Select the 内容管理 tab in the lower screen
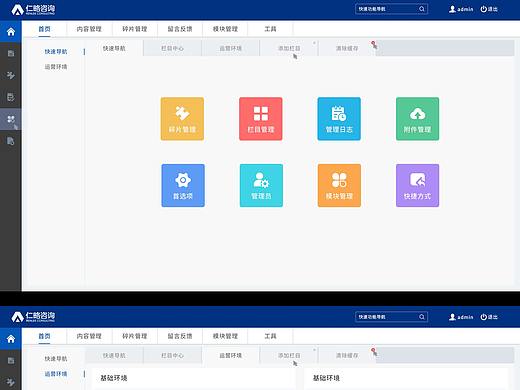Screen dimensions: 520x390 [x=89, y=336]
